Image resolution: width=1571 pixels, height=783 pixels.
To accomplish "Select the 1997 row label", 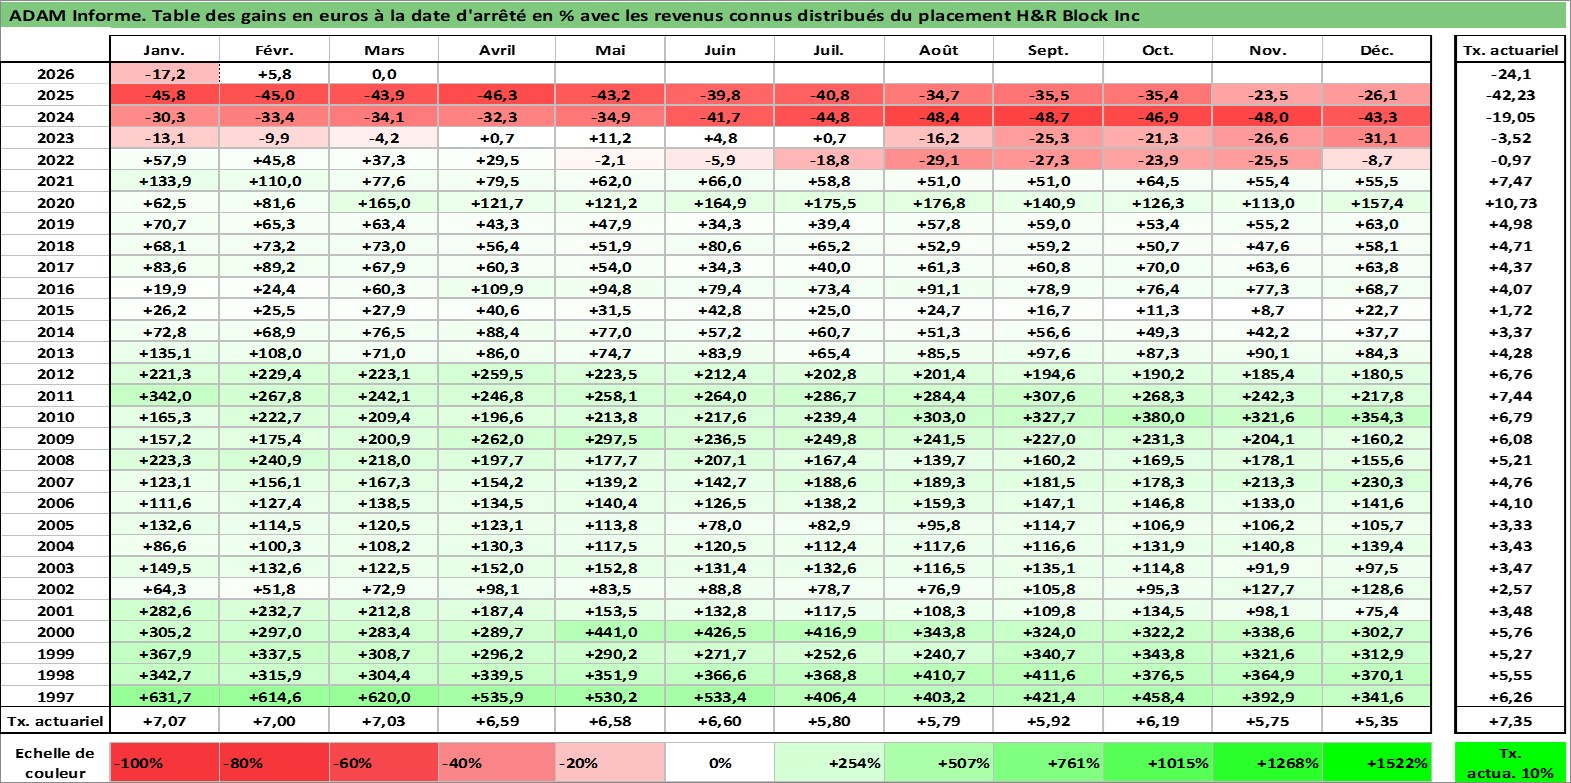I will point(55,697).
